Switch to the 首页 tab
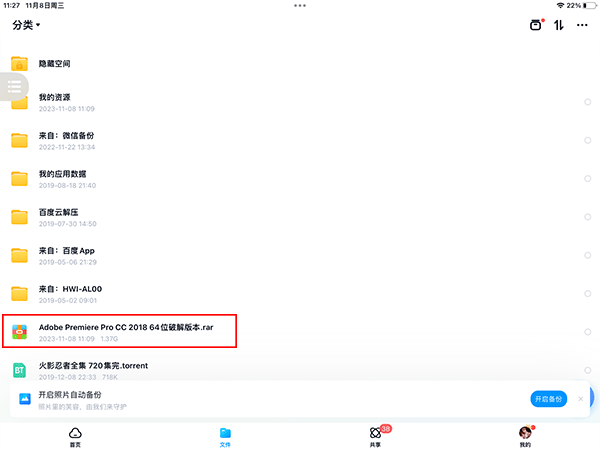Image resolution: width=600 pixels, height=450 pixels. pos(75,435)
